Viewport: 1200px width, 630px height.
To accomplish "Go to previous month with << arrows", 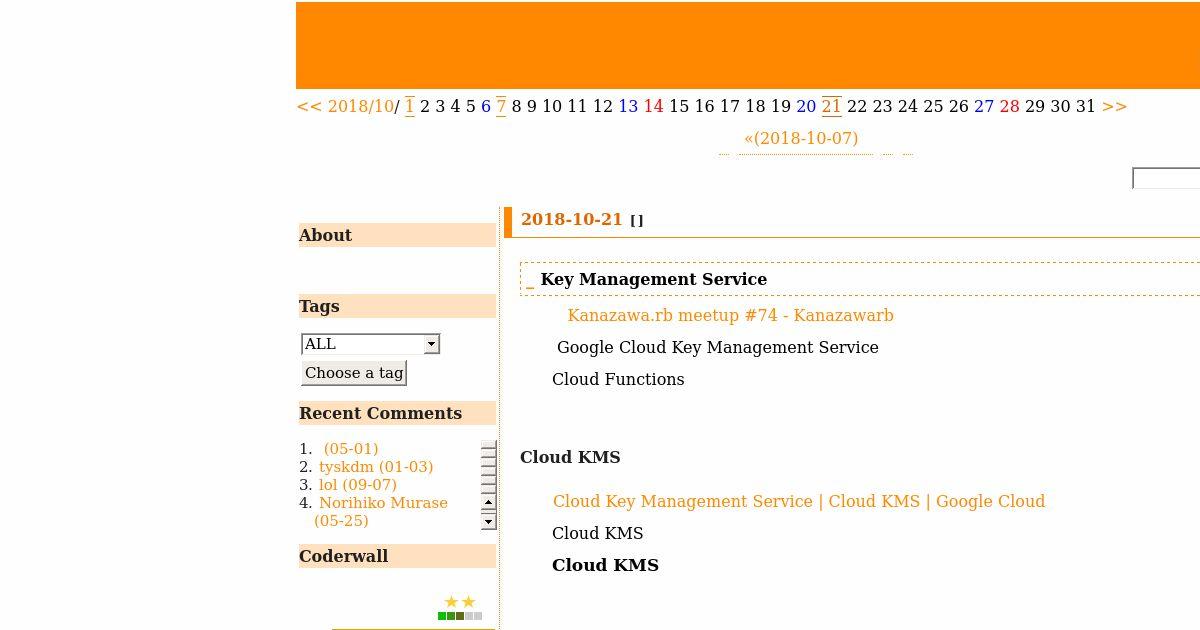I will coord(309,106).
